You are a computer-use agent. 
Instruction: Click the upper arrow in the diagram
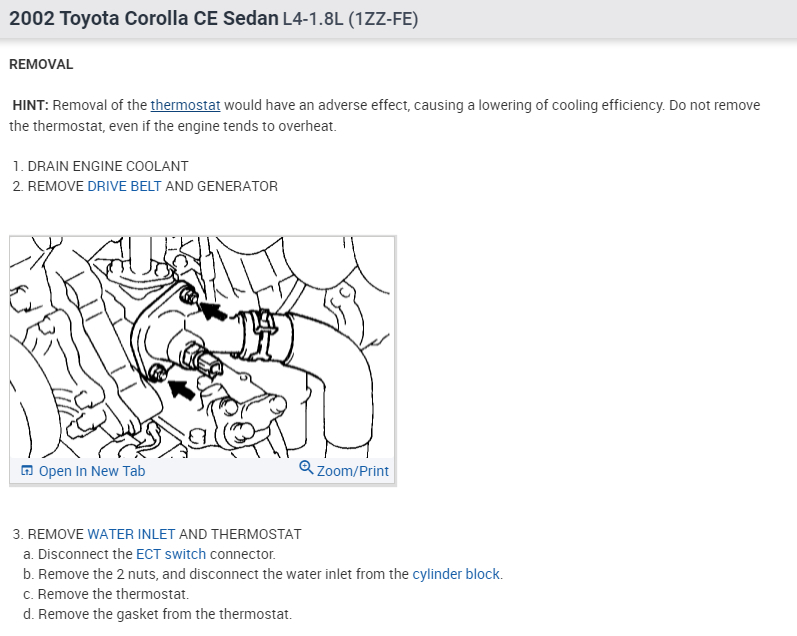pos(213,310)
